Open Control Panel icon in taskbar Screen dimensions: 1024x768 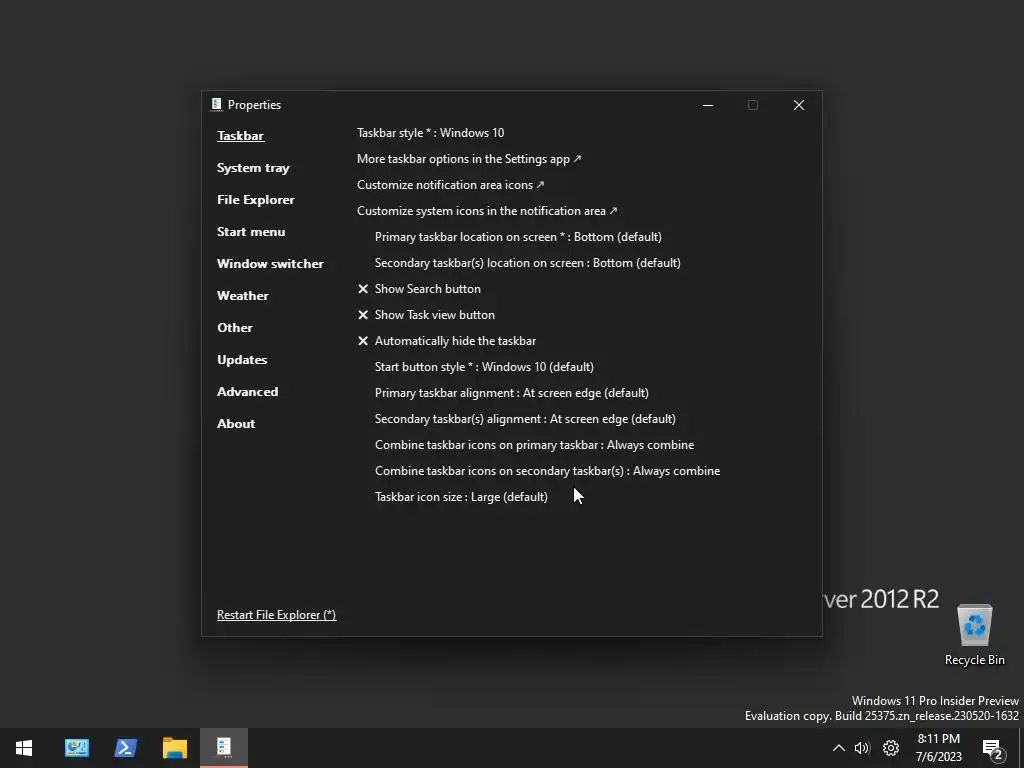click(x=77, y=748)
